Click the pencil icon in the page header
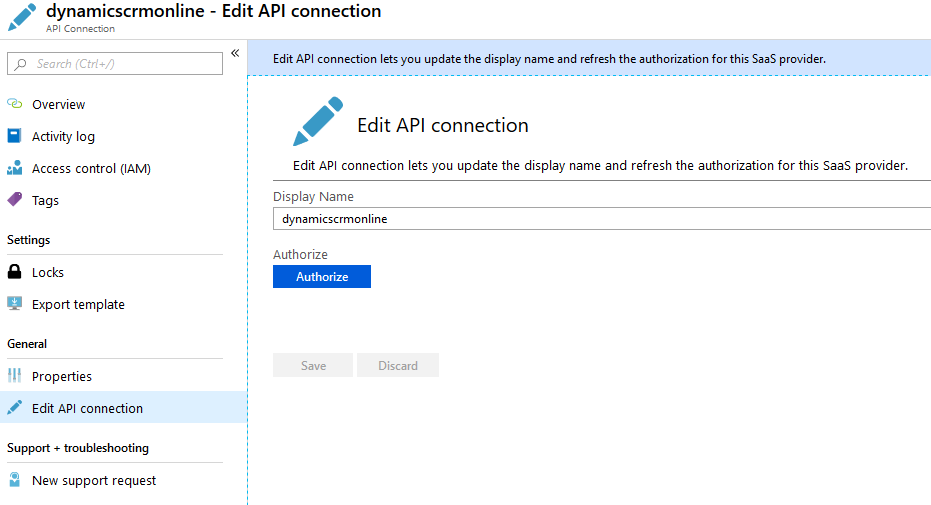The width and height of the screenshot is (931, 505). [22, 17]
